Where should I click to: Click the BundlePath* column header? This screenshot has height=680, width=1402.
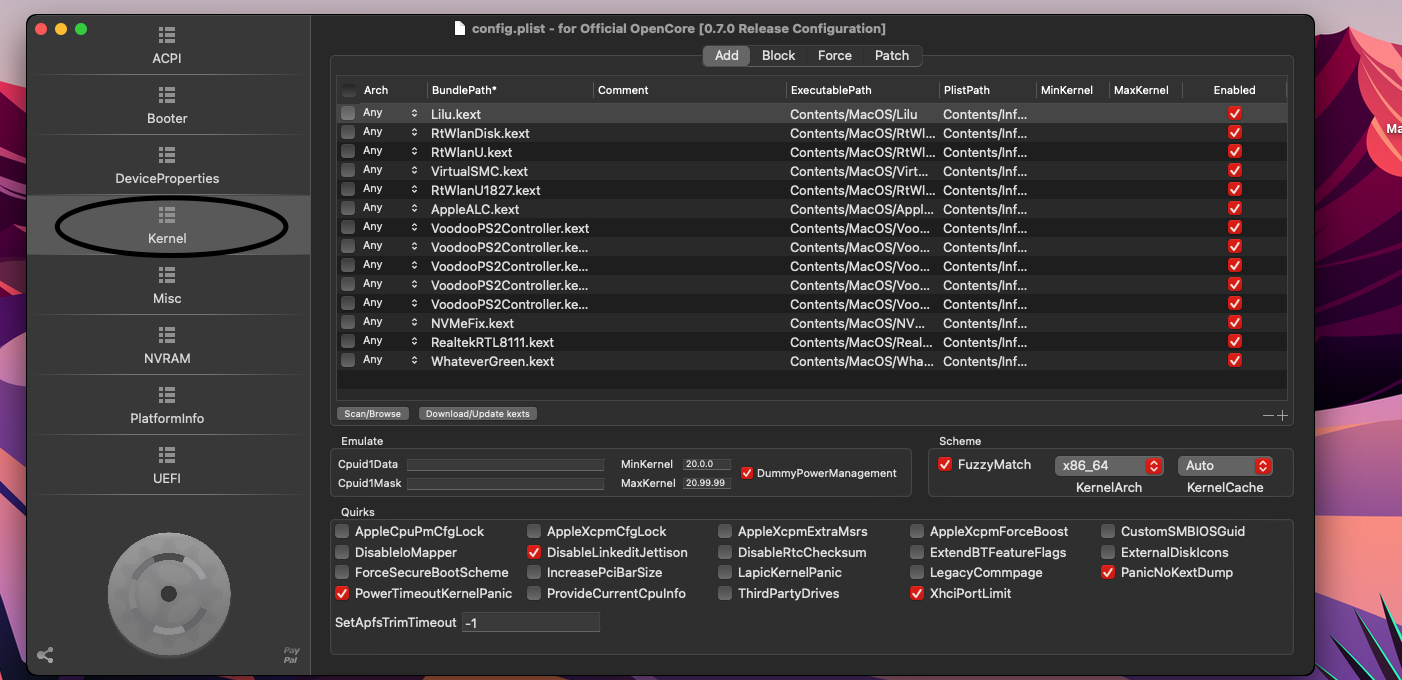510,90
